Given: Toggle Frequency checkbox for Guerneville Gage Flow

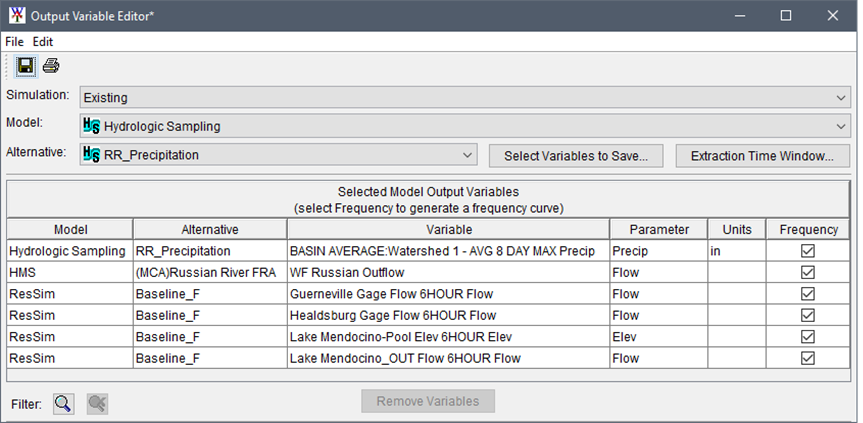Looking at the screenshot, I should (x=807, y=294).
